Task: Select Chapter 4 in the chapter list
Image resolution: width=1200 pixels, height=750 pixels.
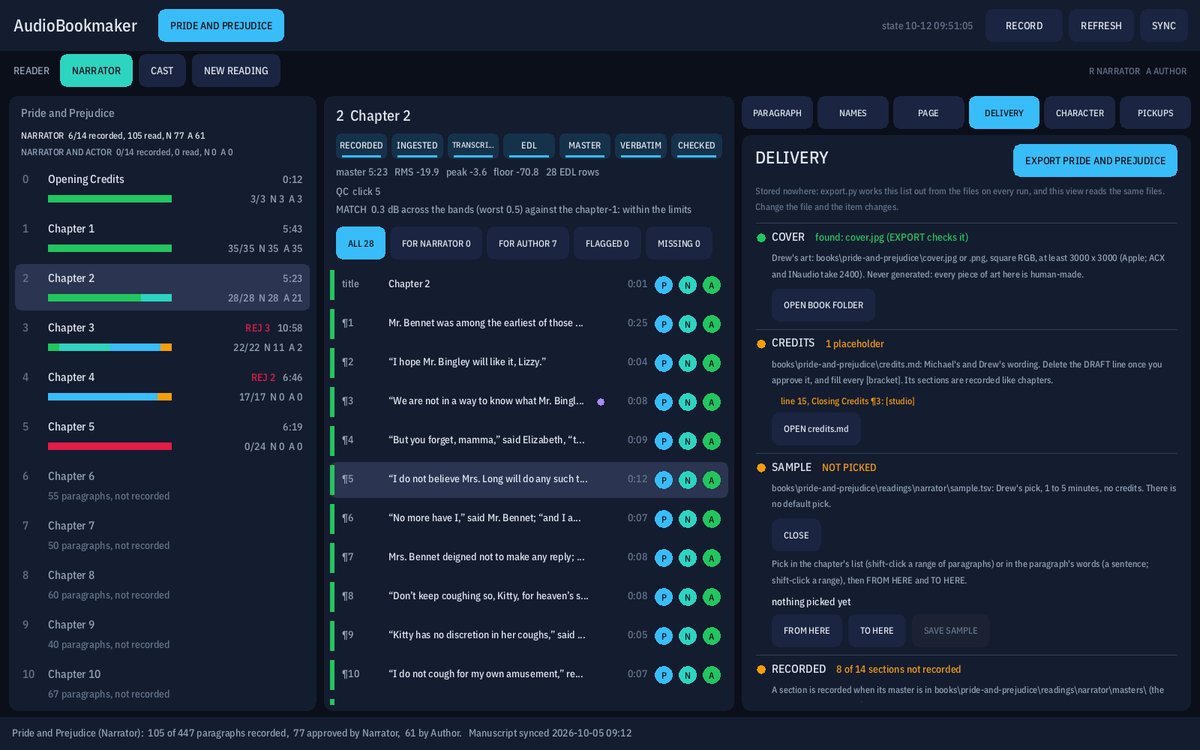Action: click(x=162, y=387)
